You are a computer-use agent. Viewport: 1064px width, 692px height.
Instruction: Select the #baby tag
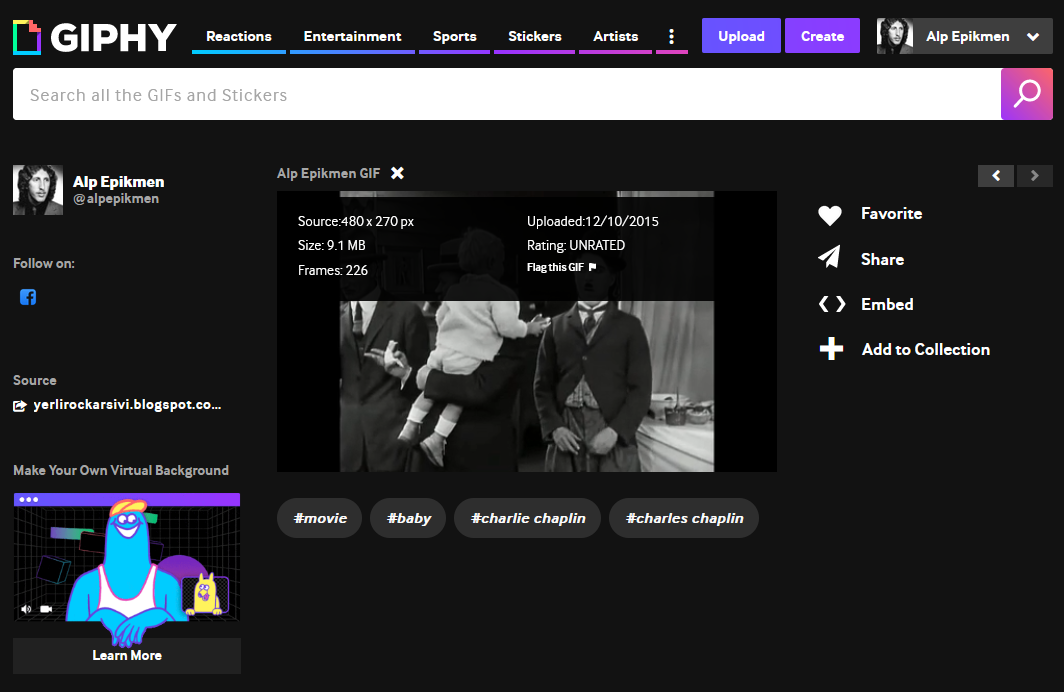click(x=408, y=518)
